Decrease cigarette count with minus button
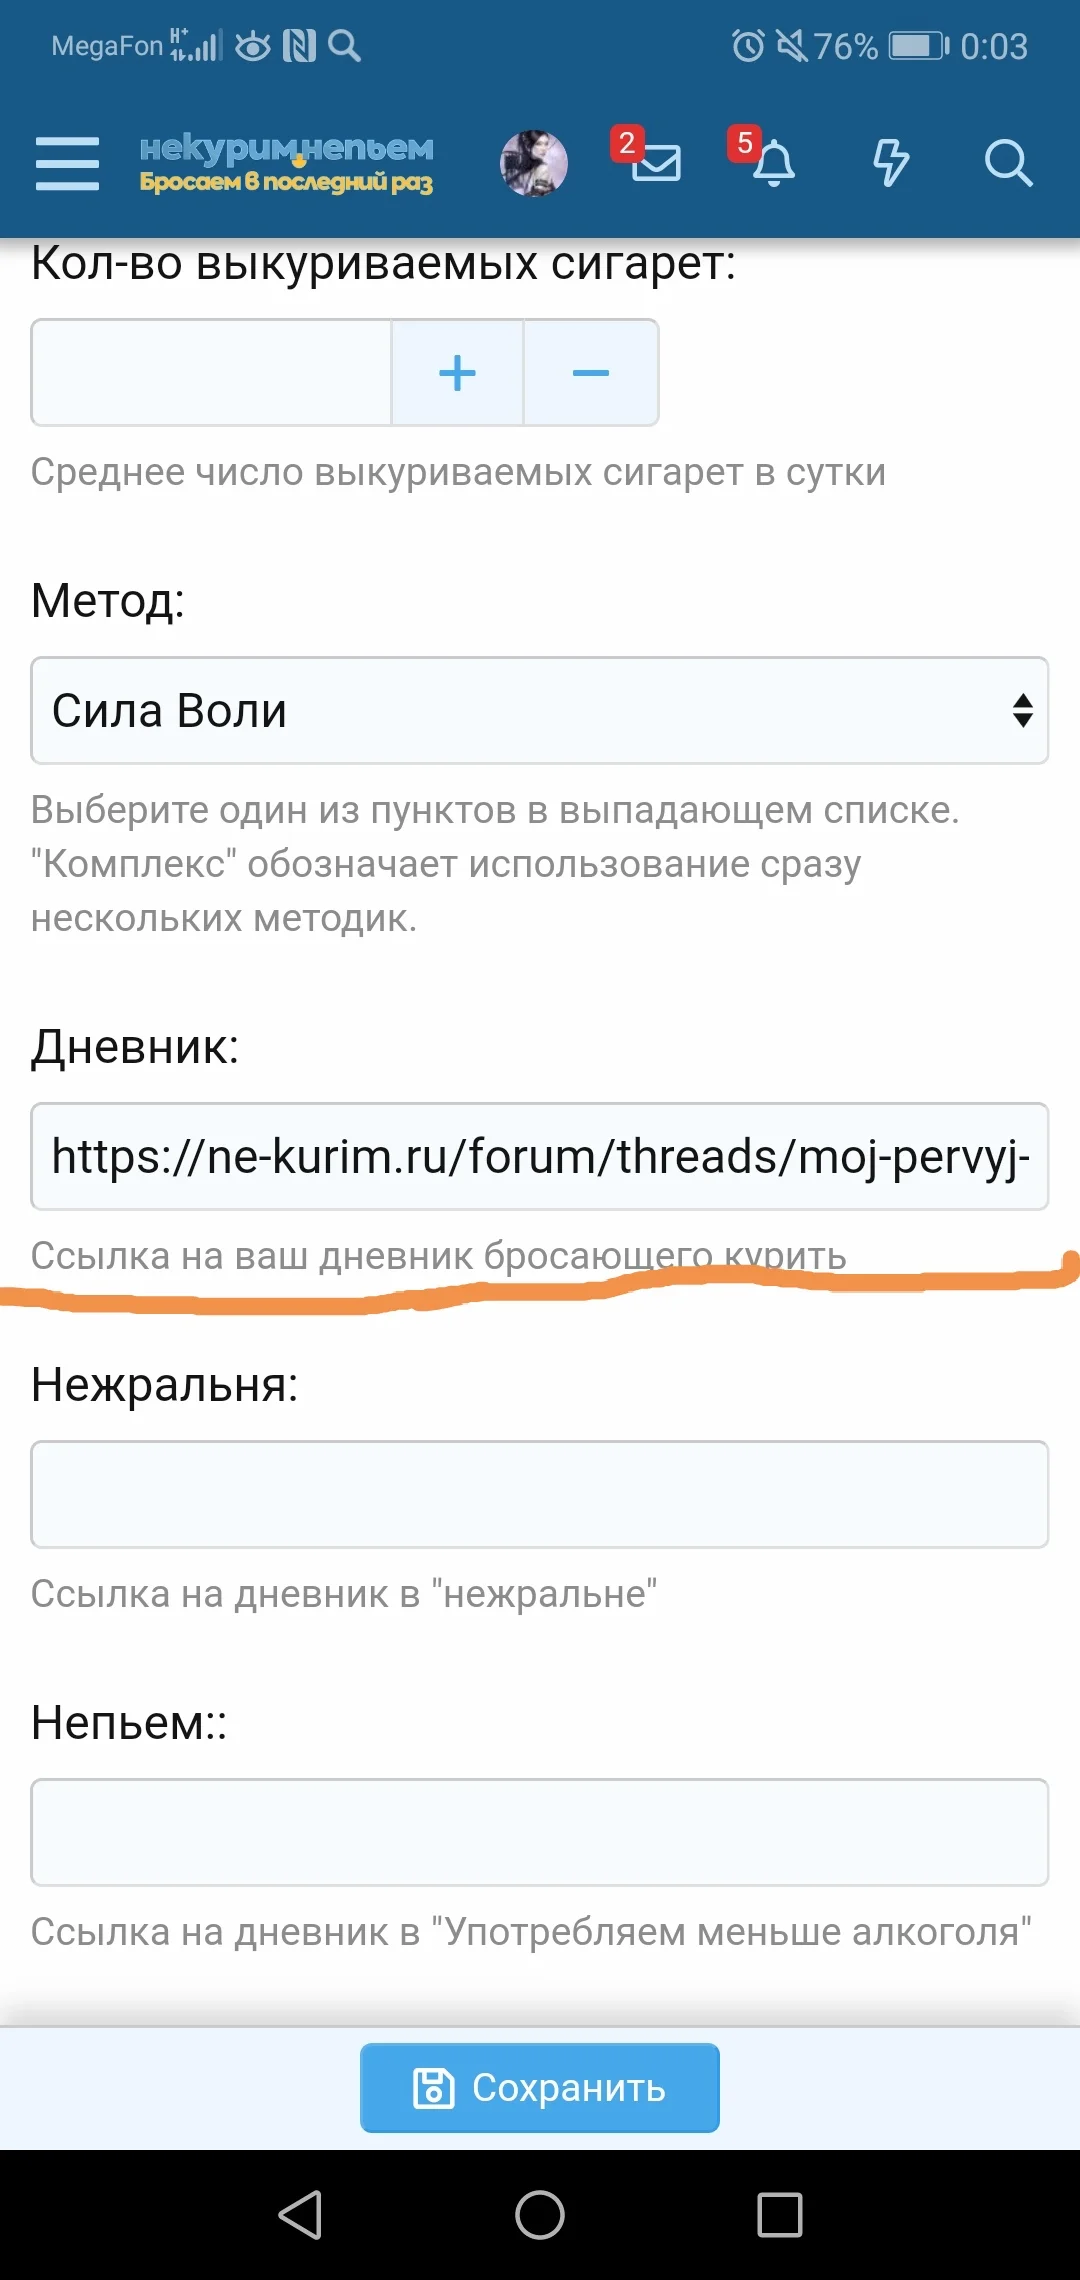1080x2280 pixels. [590, 373]
